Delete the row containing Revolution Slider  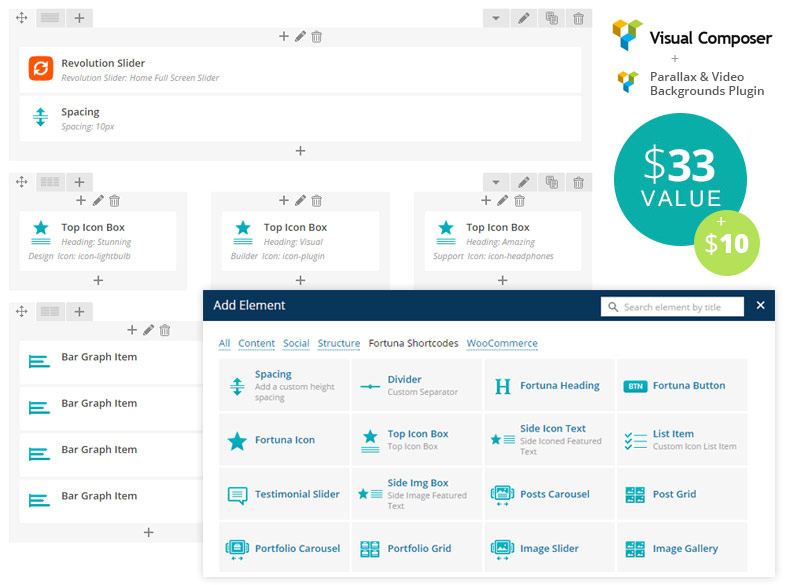pos(578,18)
